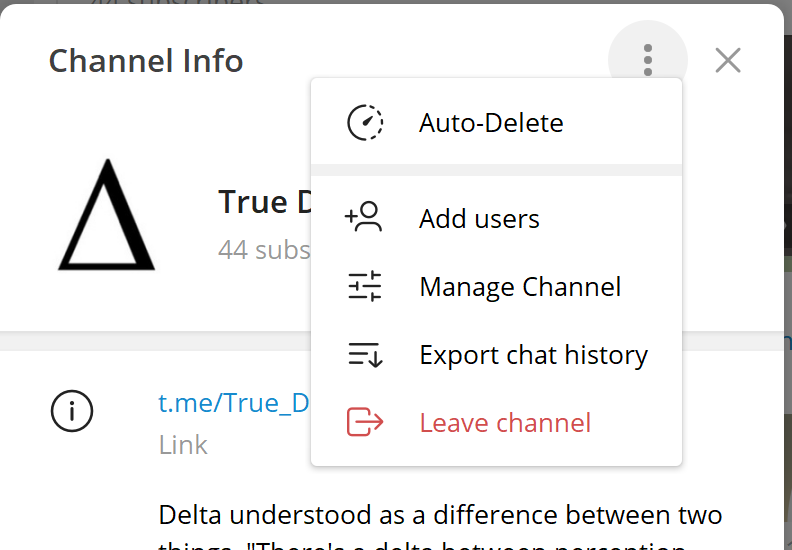The height and width of the screenshot is (550, 792).
Task: Click the Auto-Delete timer icon
Action: [365, 123]
